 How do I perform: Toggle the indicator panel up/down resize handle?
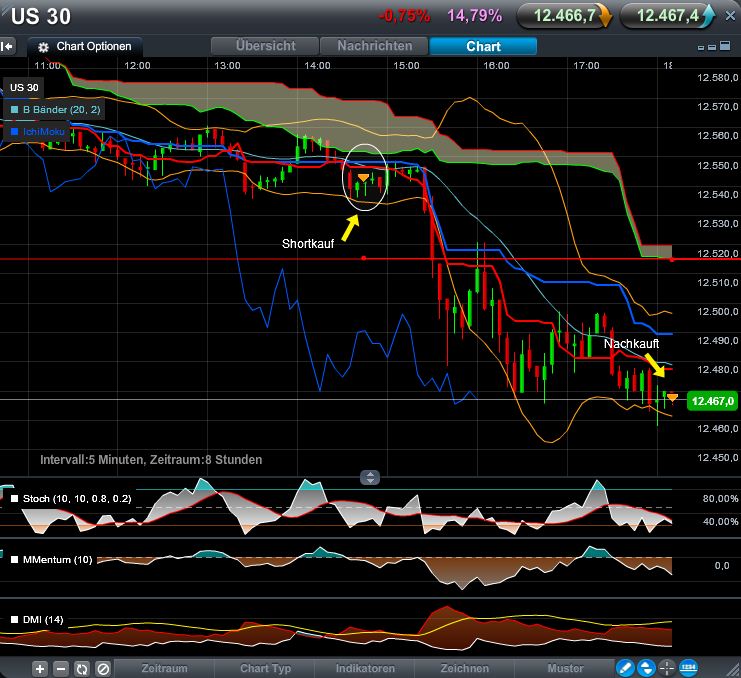pos(370,477)
